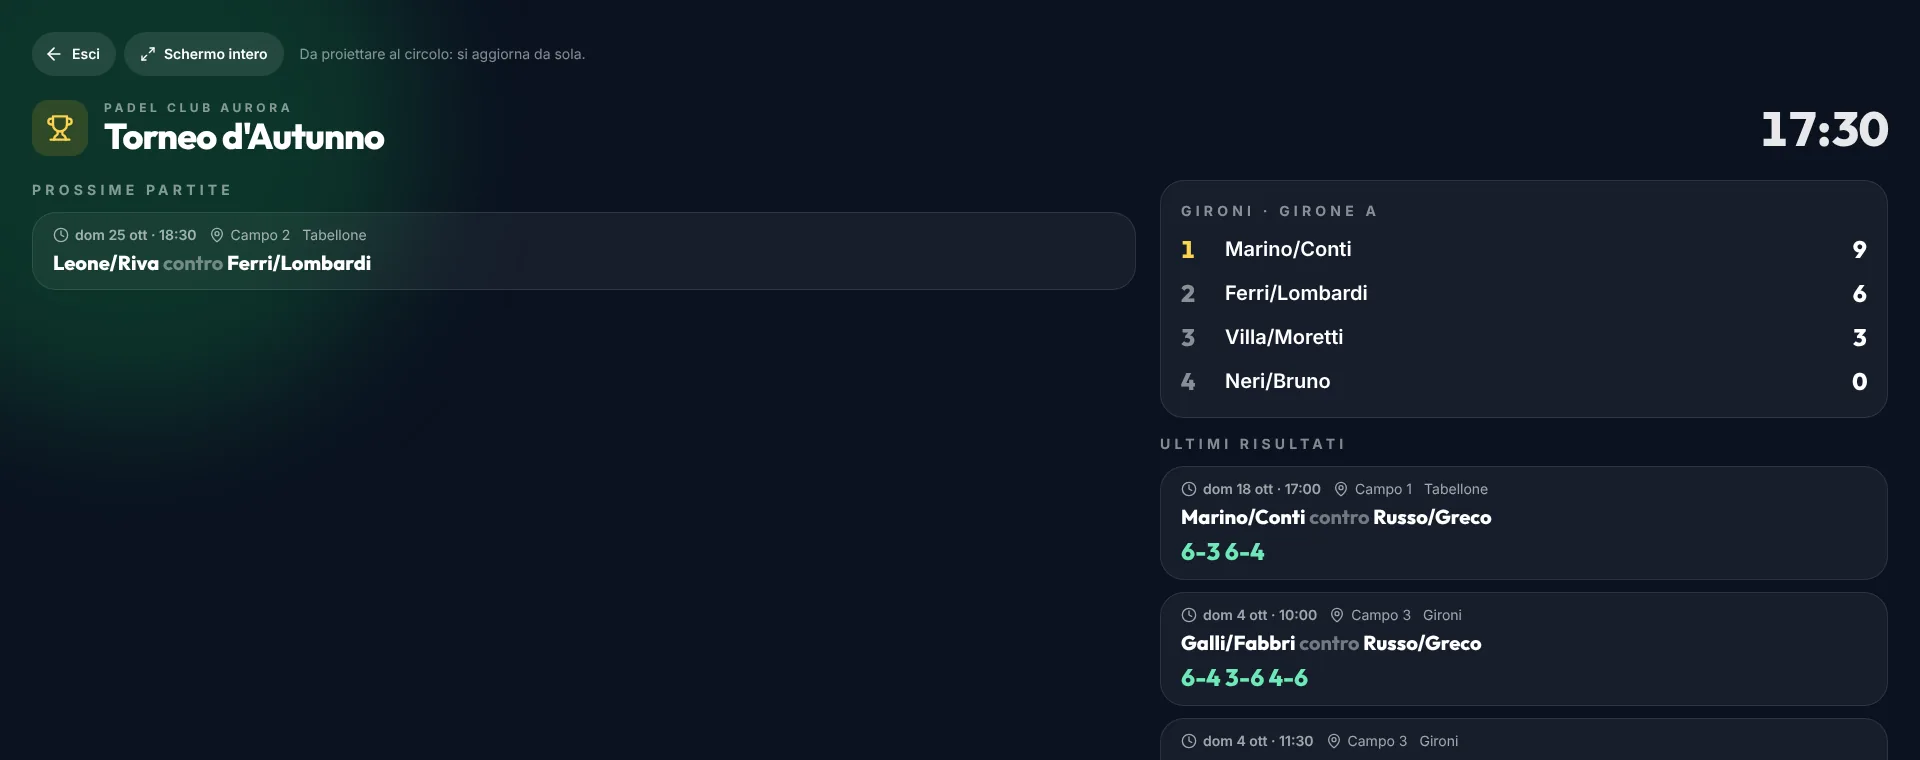Viewport: 1920px width, 760px height.
Task: Click the 17:30 clock display
Action: pyautogui.click(x=1824, y=130)
